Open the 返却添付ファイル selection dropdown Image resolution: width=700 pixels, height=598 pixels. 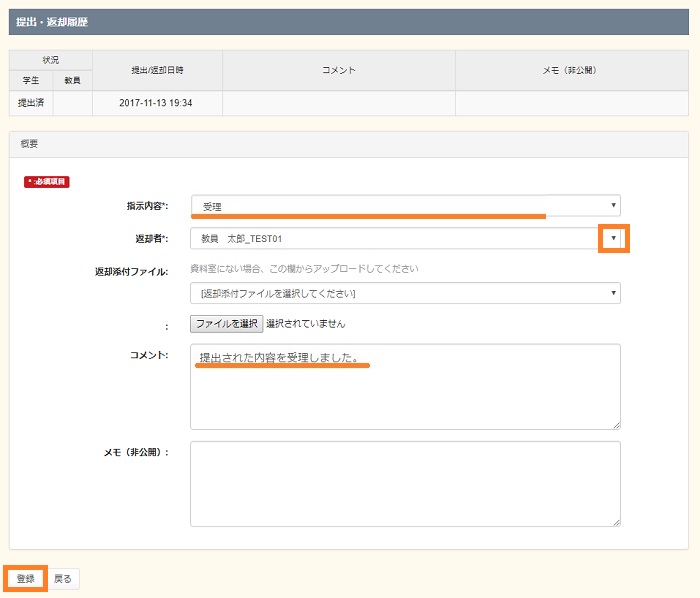click(404, 293)
